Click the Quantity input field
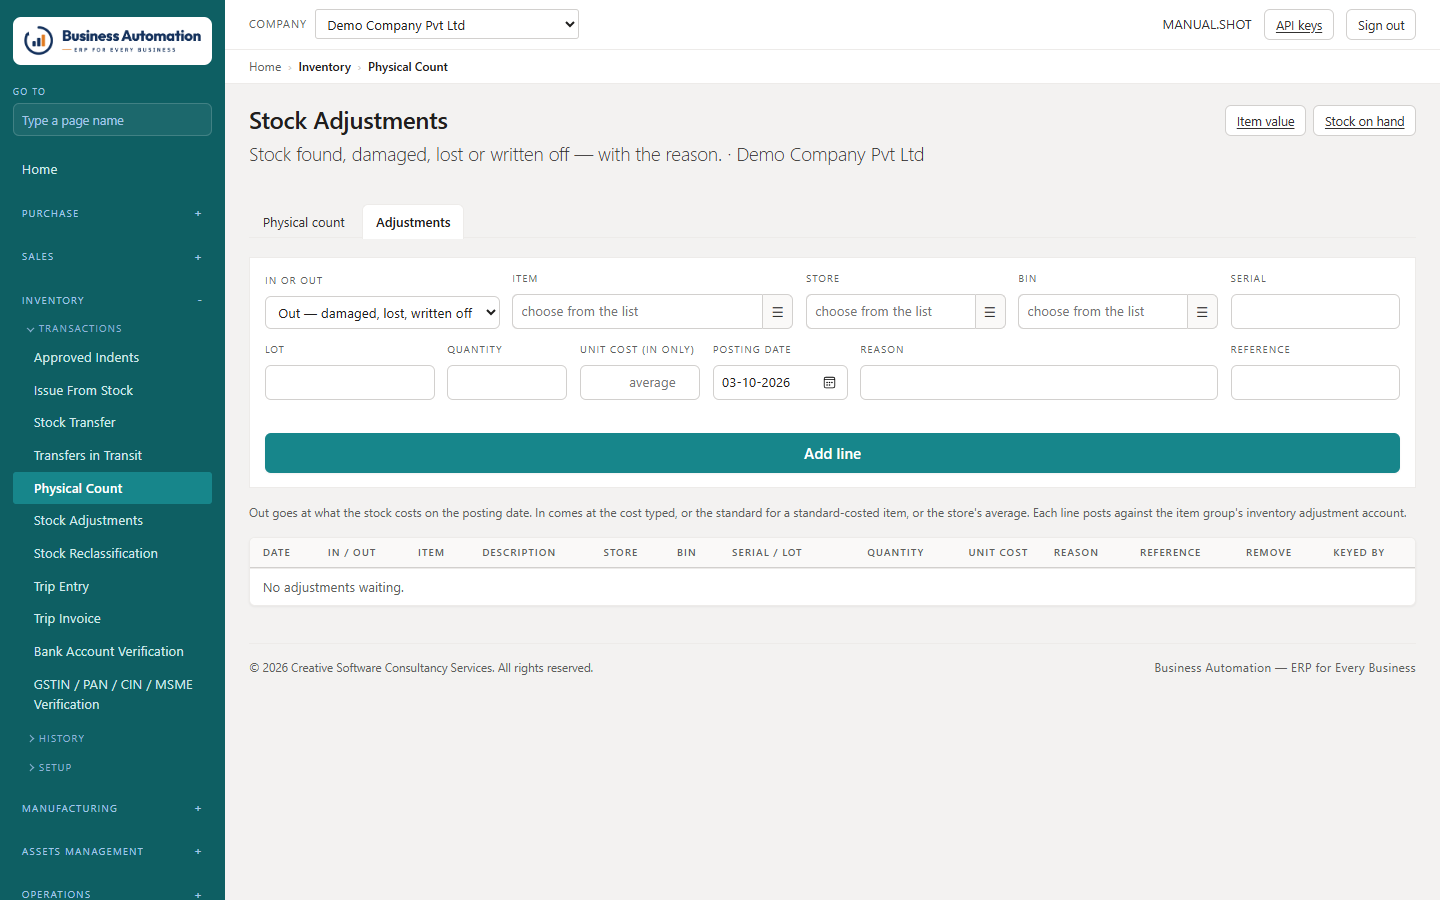 click(507, 383)
